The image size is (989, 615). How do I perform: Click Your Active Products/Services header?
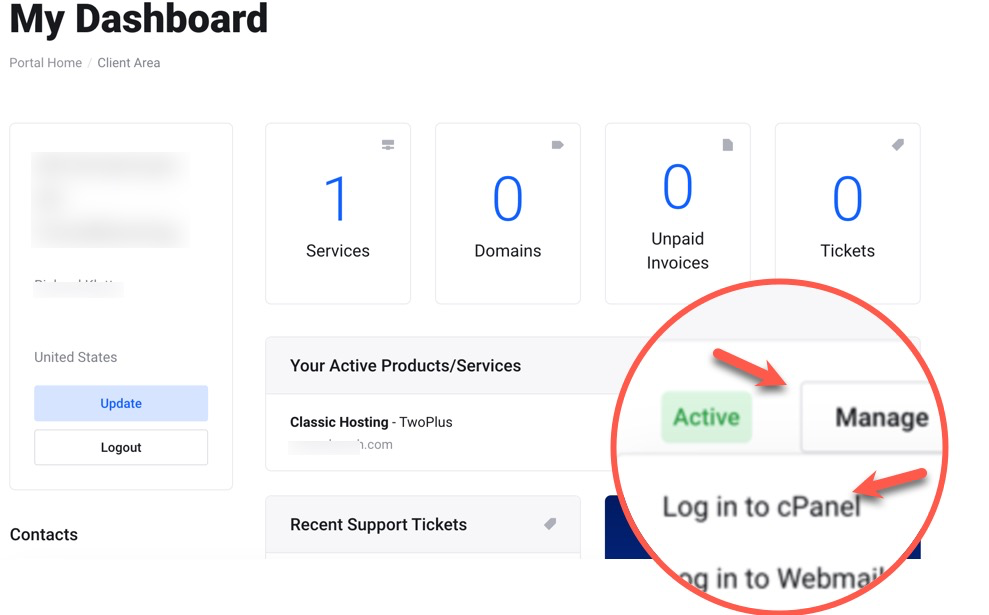tap(405, 366)
